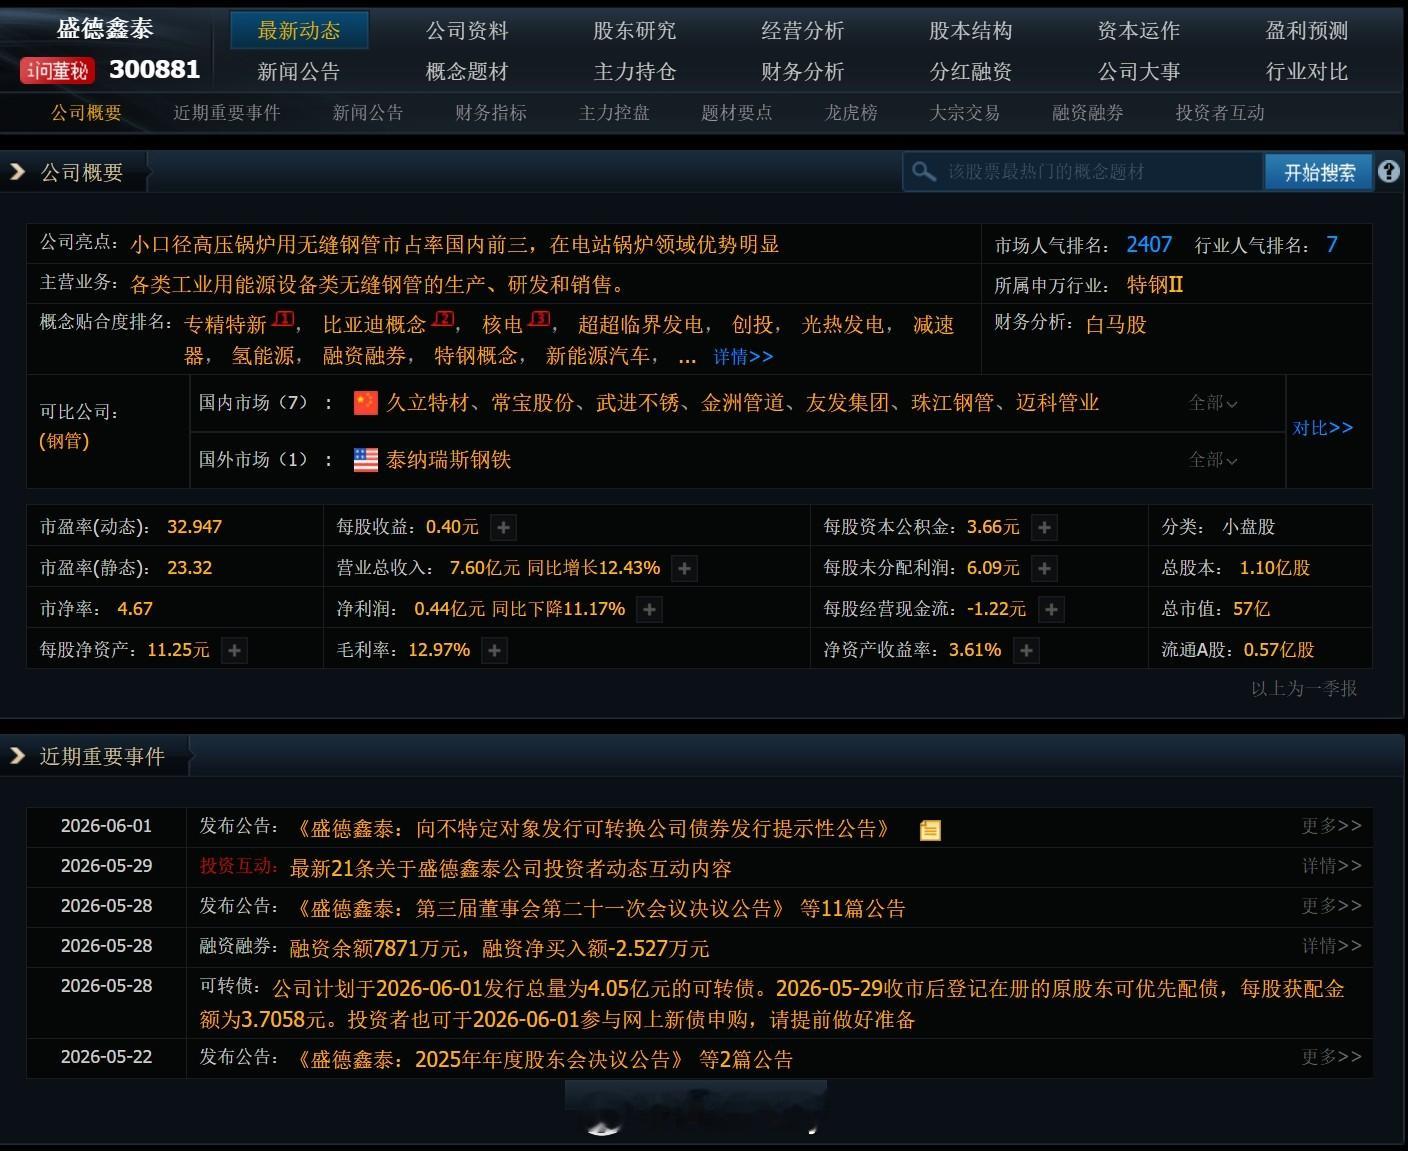The image size is (1408, 1151).
Task: Open the 财务分析 tab
Action: (x=803, y=72)
